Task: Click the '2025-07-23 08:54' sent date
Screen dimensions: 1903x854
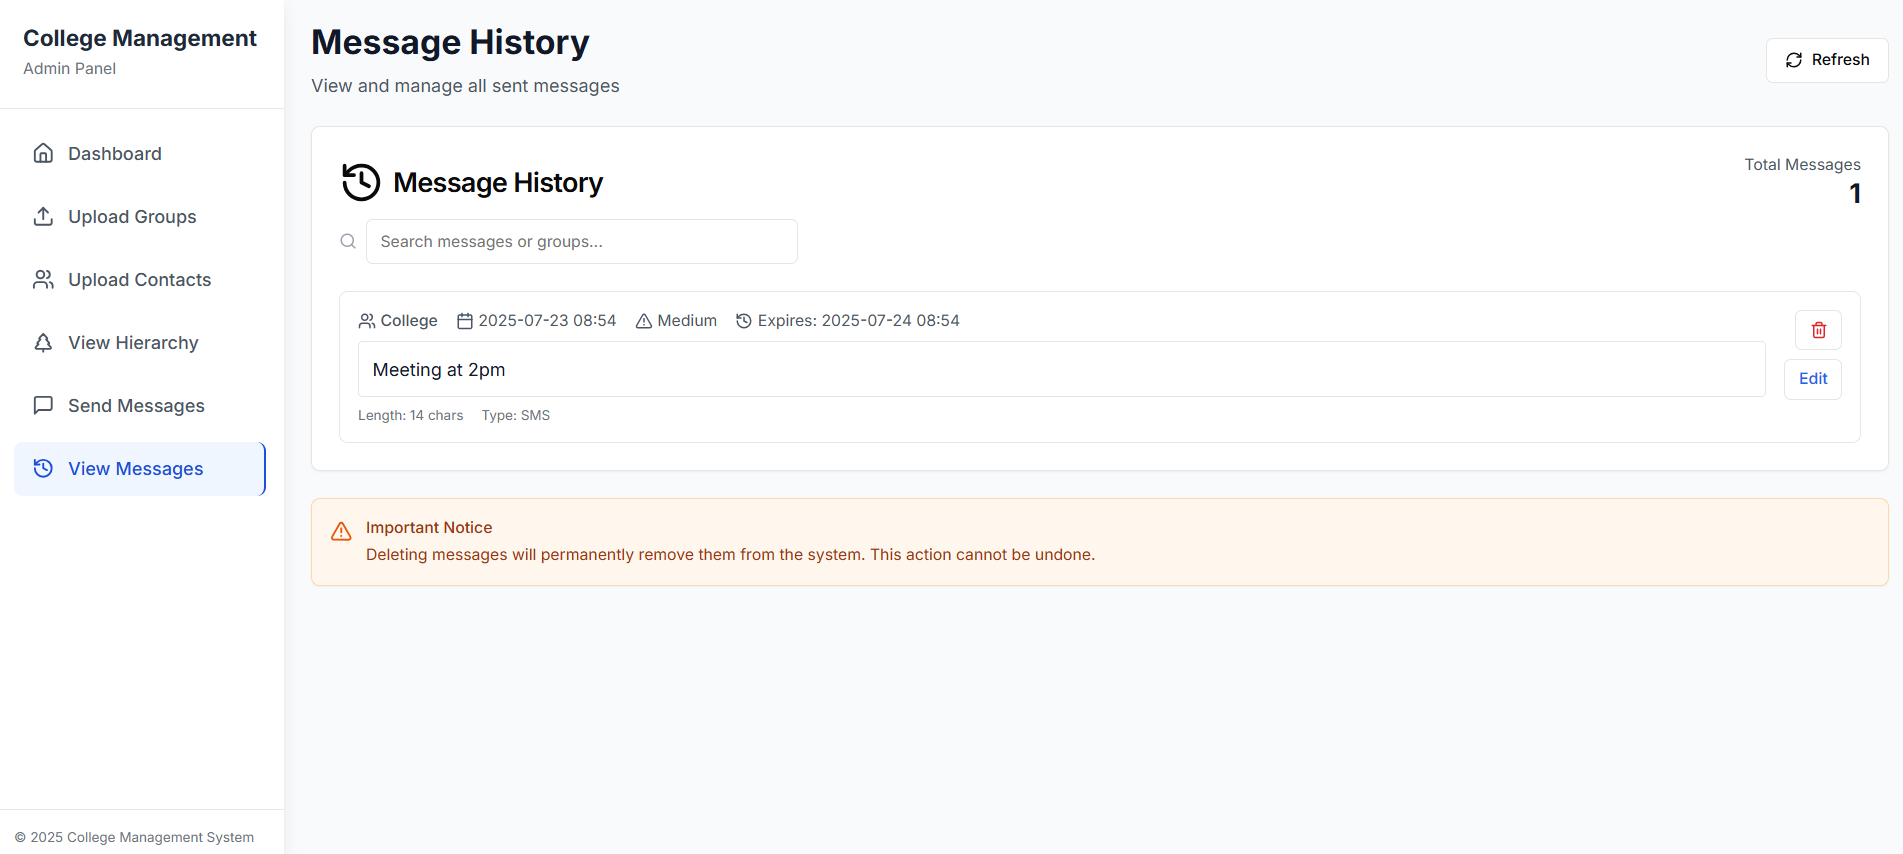Action: 547,321
